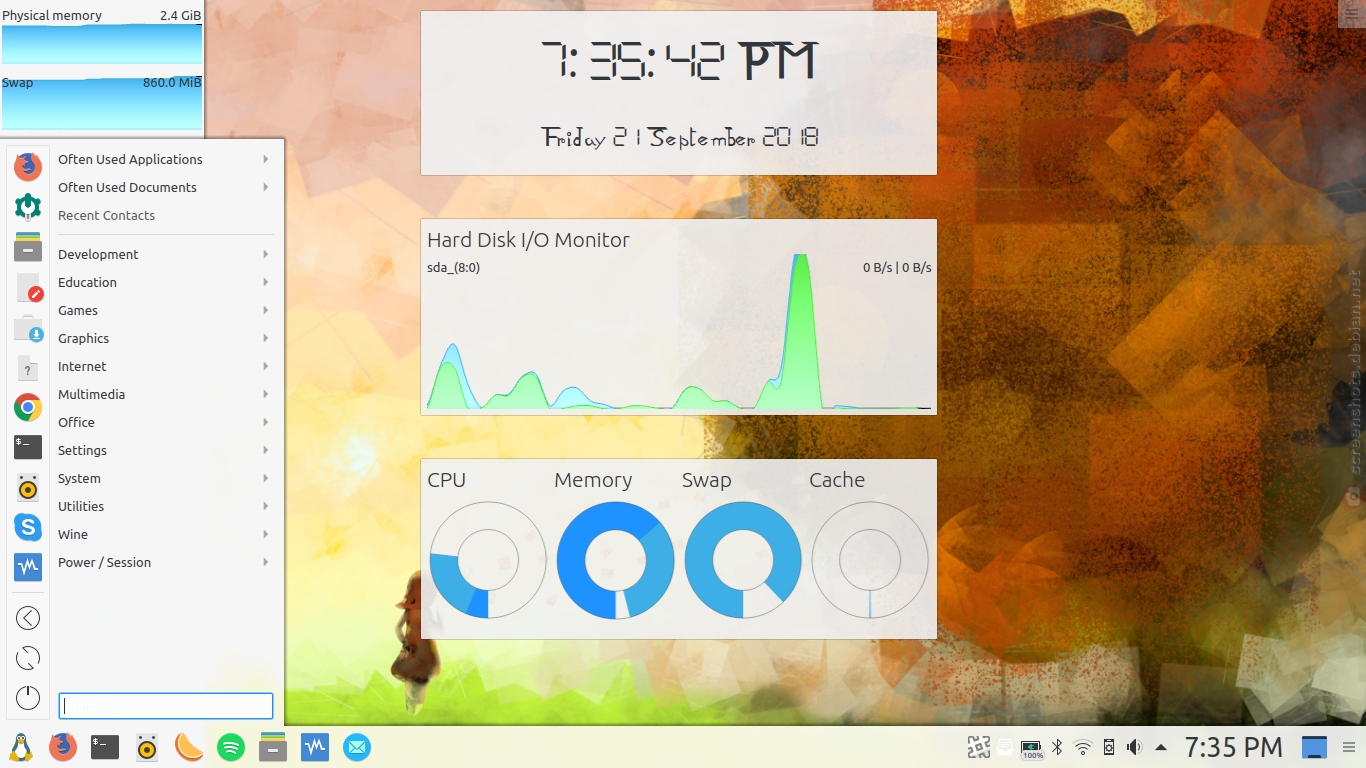Open the file manager favorite in menu
1366x768 pixels.
click(28, 246)
